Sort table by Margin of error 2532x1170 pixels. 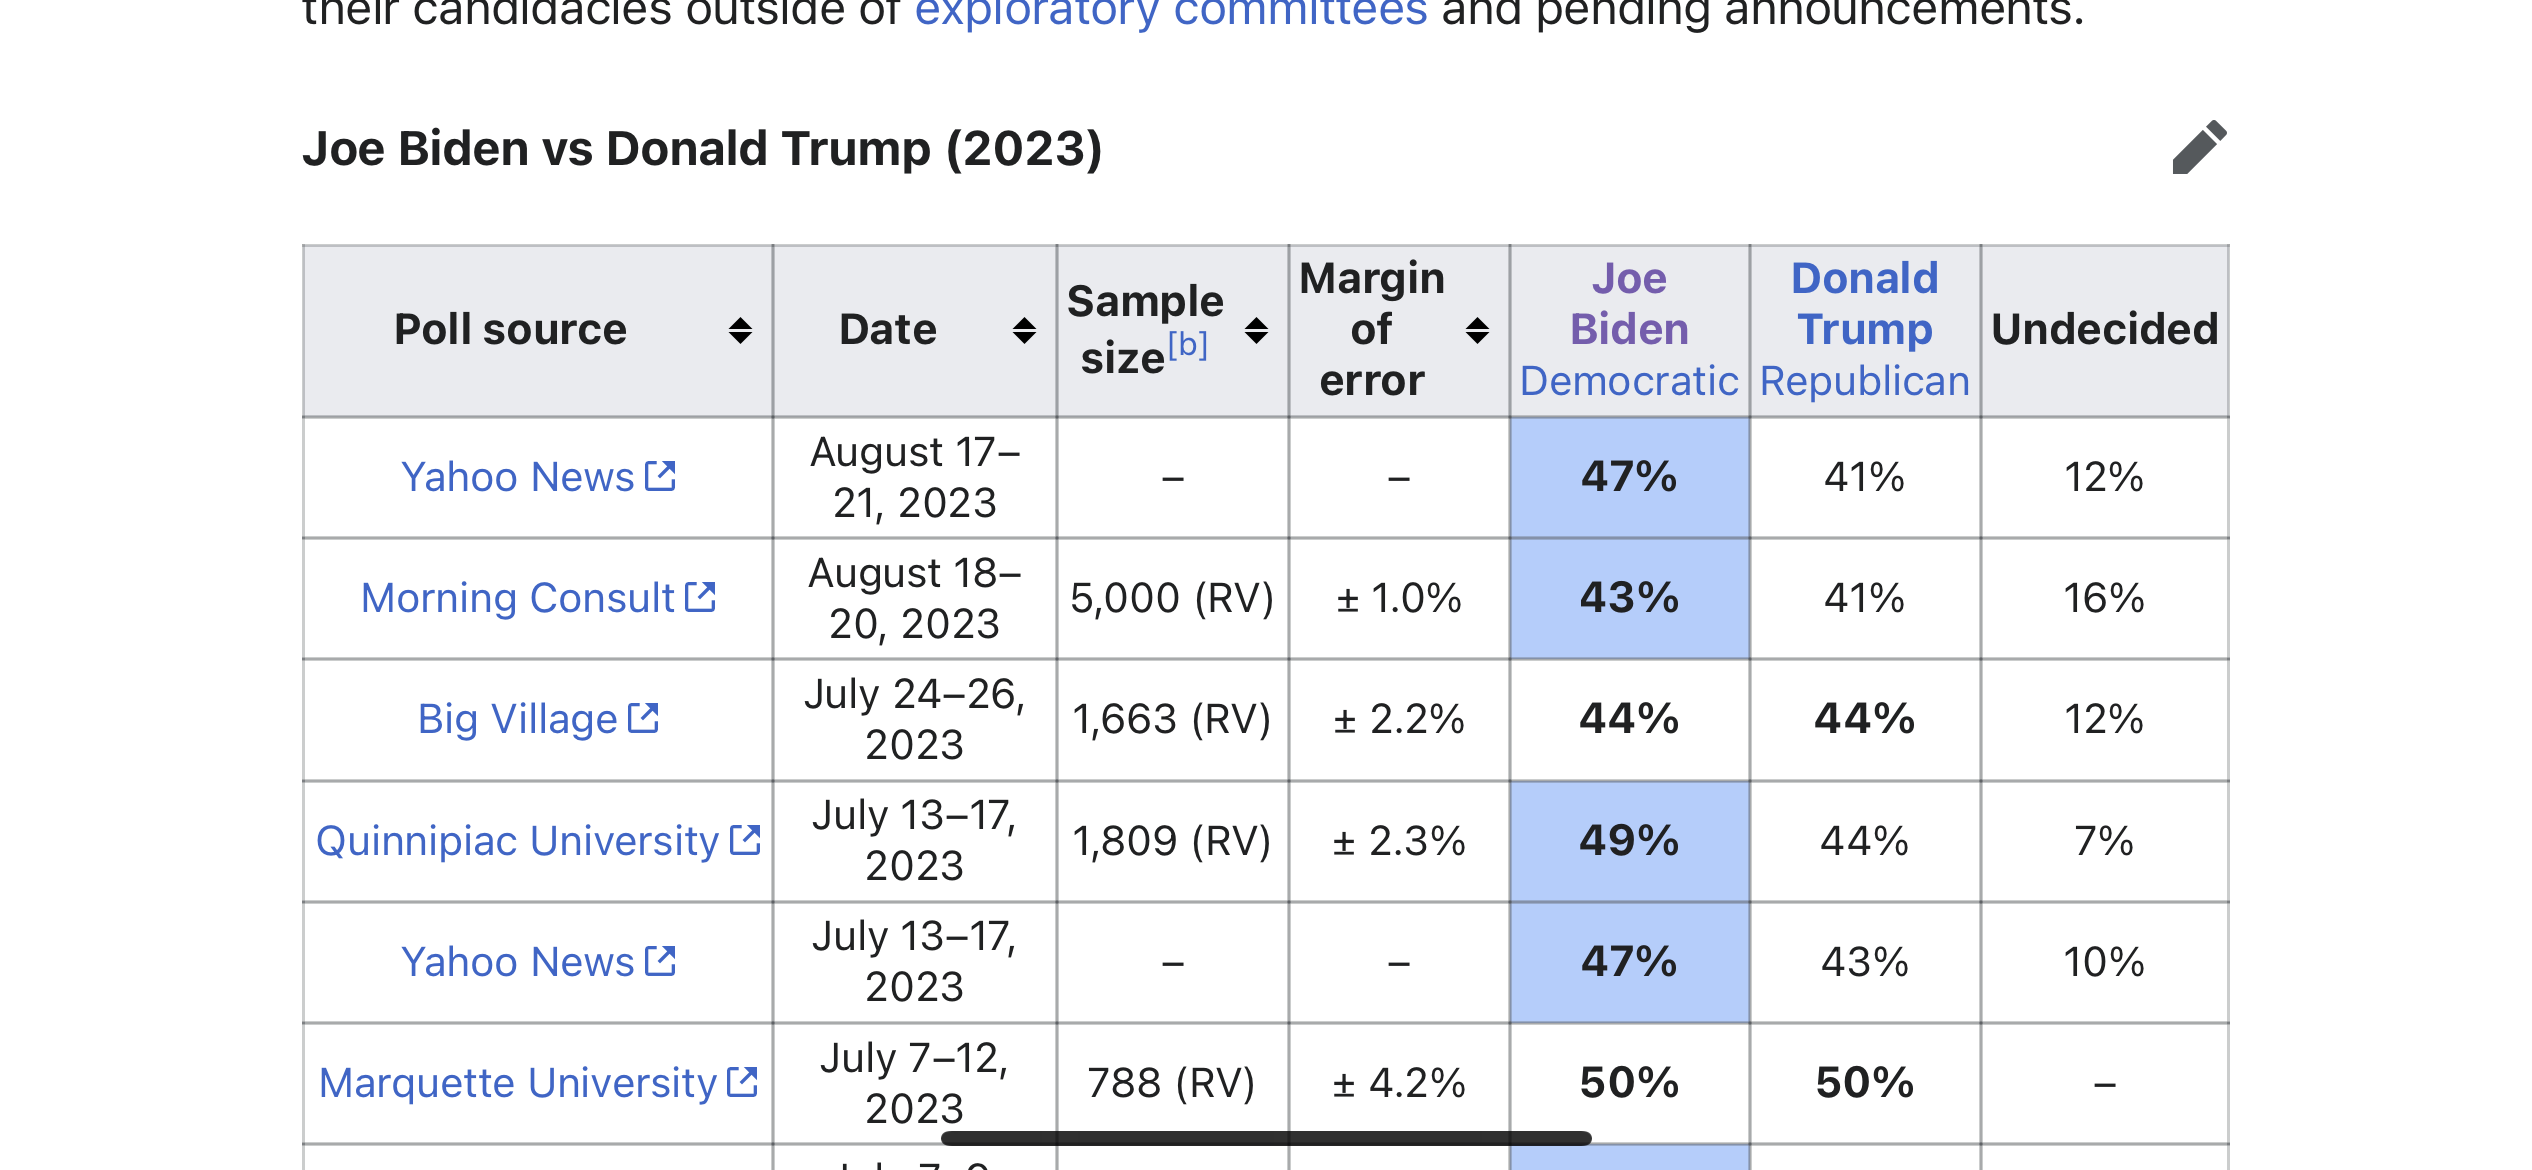pos(1477,331)
